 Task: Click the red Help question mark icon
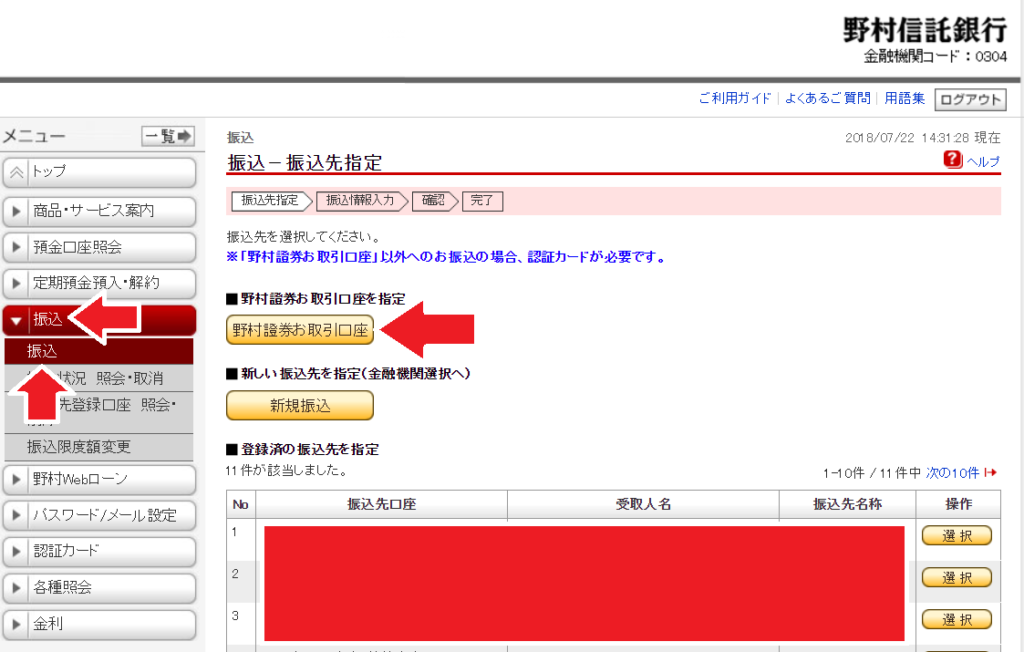(952, 159)
